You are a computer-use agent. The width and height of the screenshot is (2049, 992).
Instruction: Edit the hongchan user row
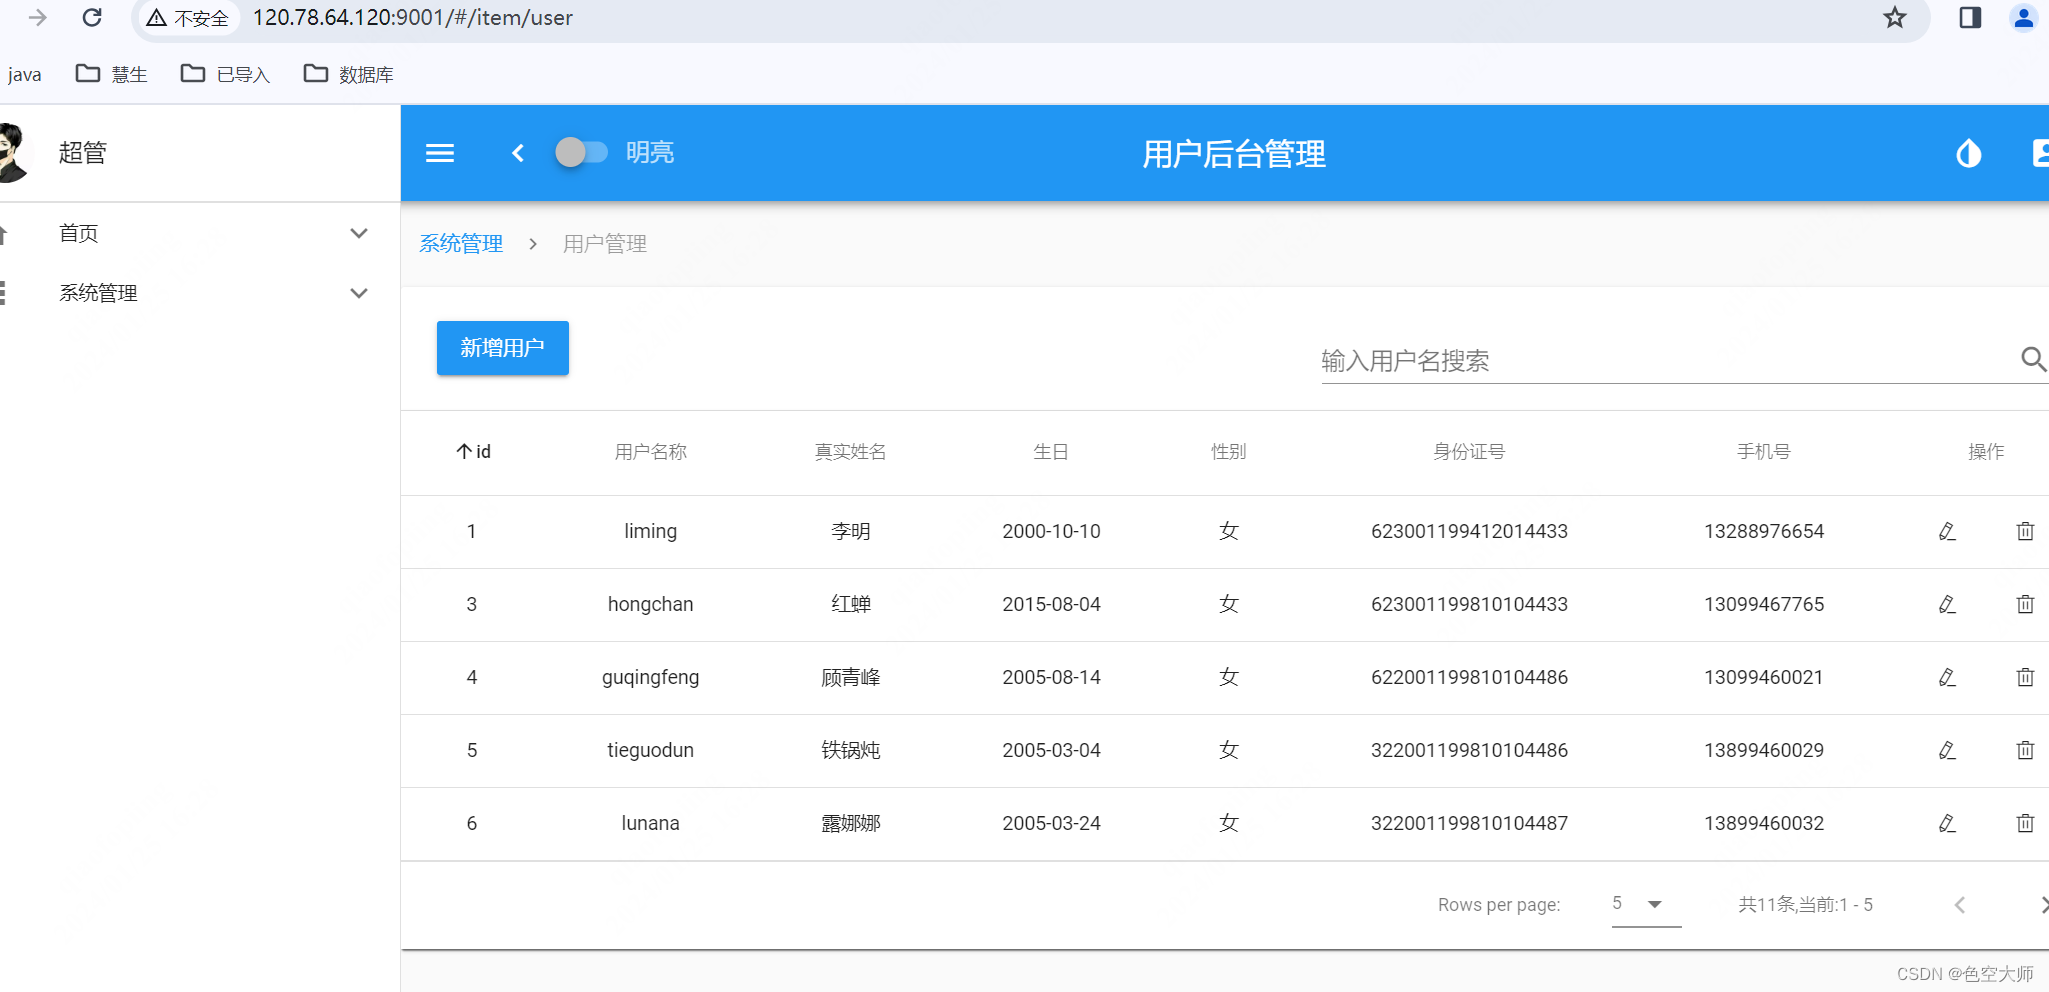1947,604
